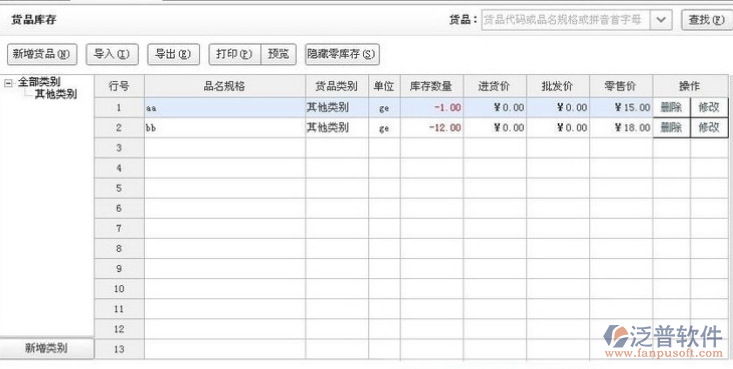733x369 pixels.
Task: Click the 新增货品 button
Action: pyautogui.click(x=42, y=54)
